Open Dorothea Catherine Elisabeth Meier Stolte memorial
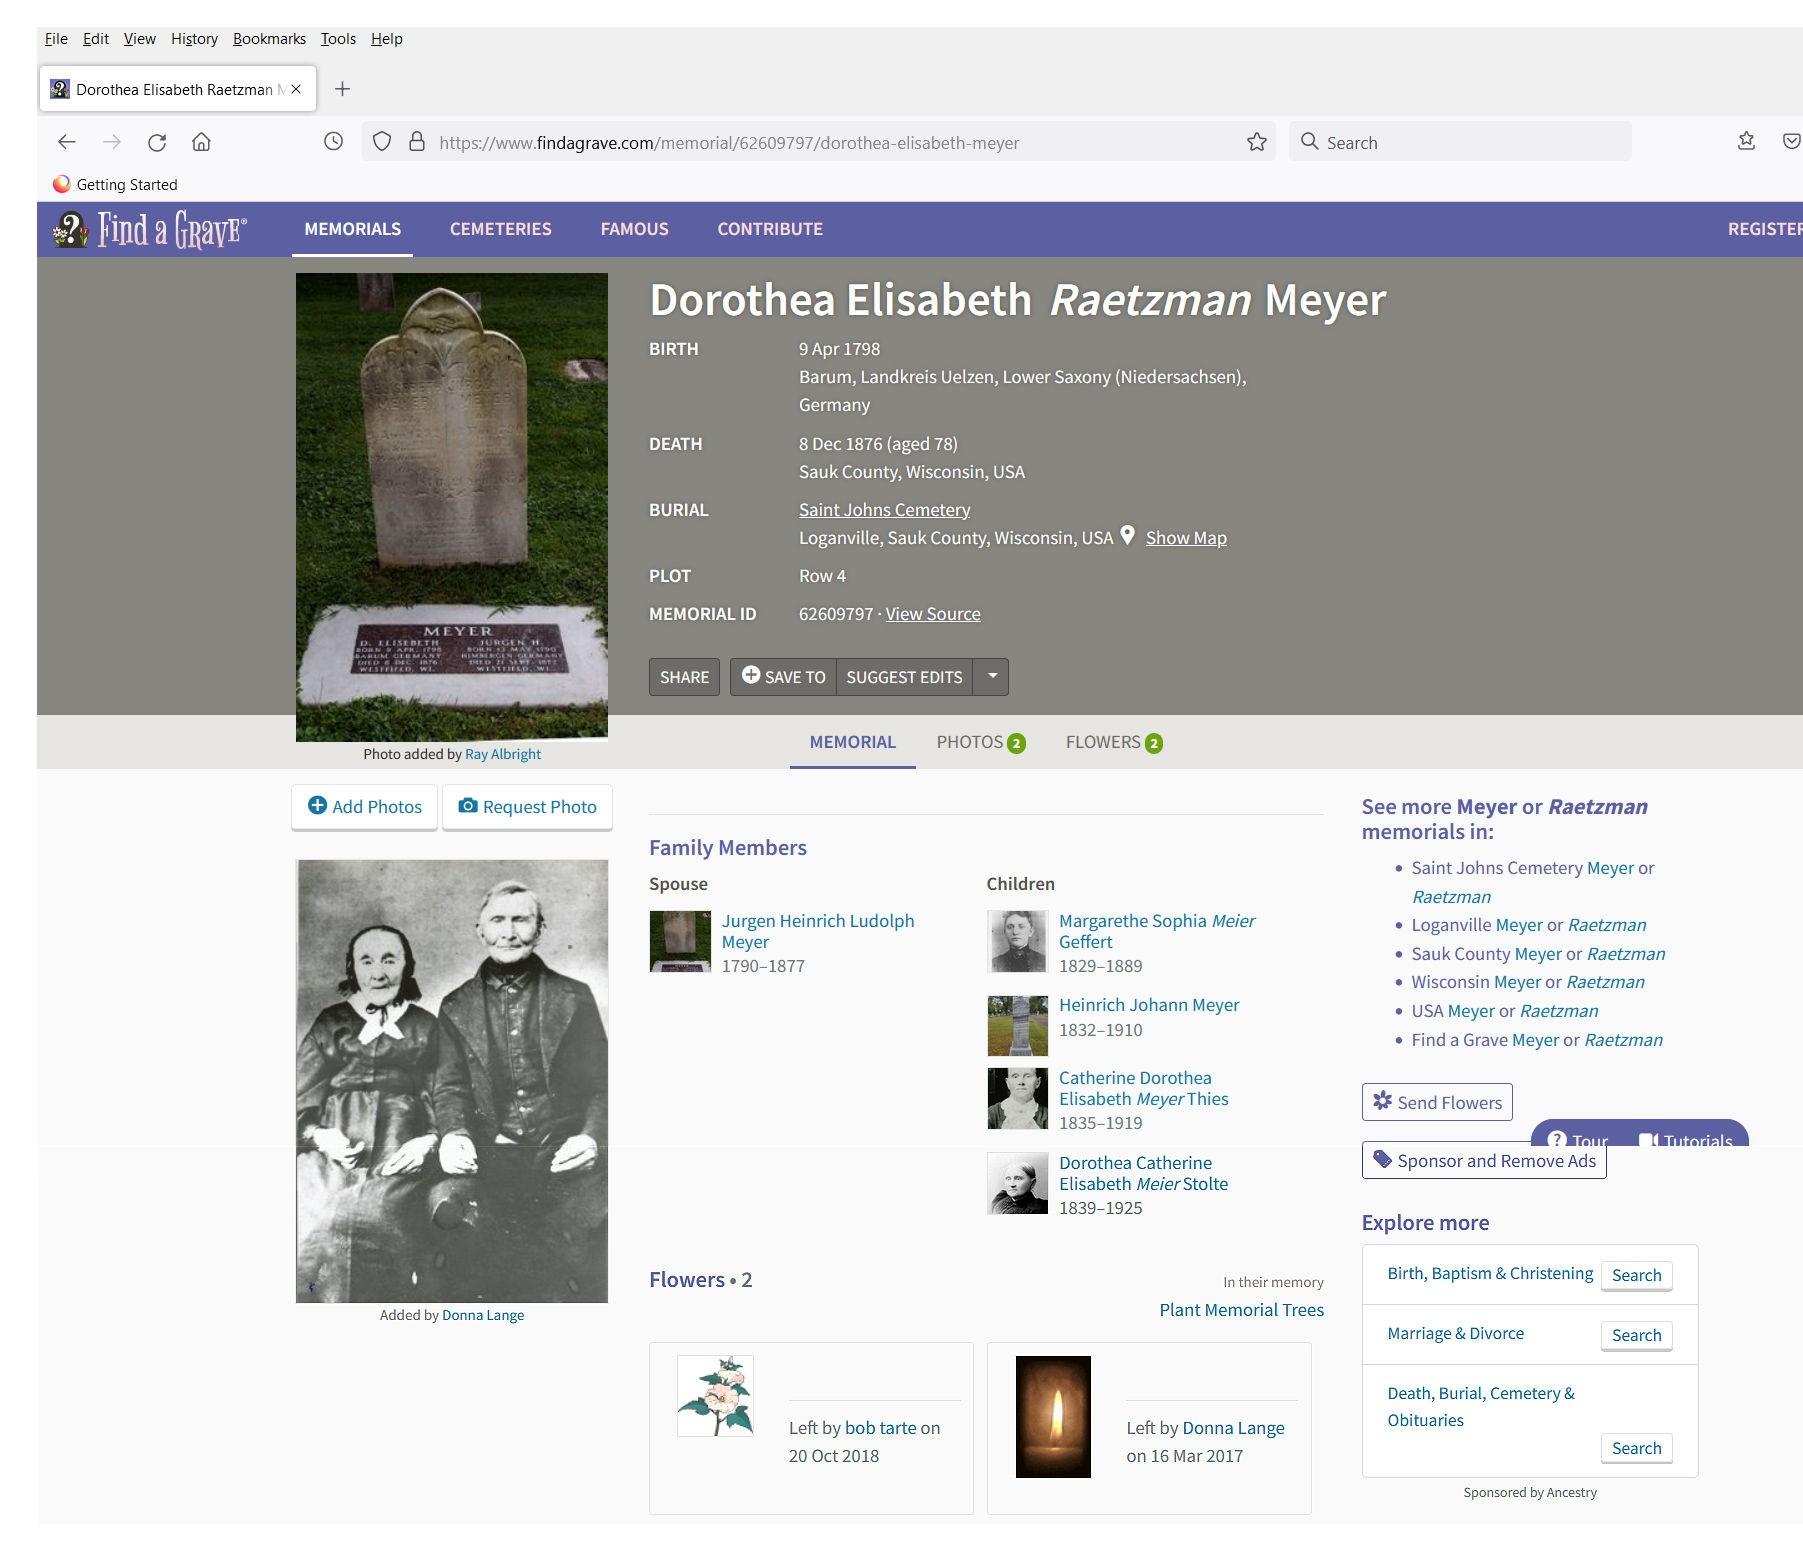The height and width of the screenshot is (1553, 1803). [1144, 1173]
